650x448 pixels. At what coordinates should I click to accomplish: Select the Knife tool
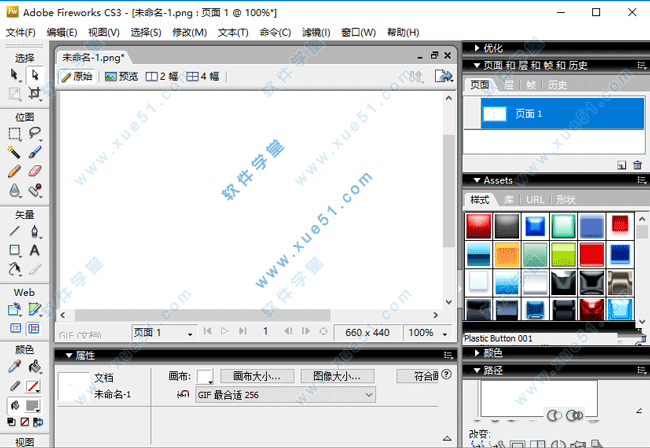(x=35, y=269)
